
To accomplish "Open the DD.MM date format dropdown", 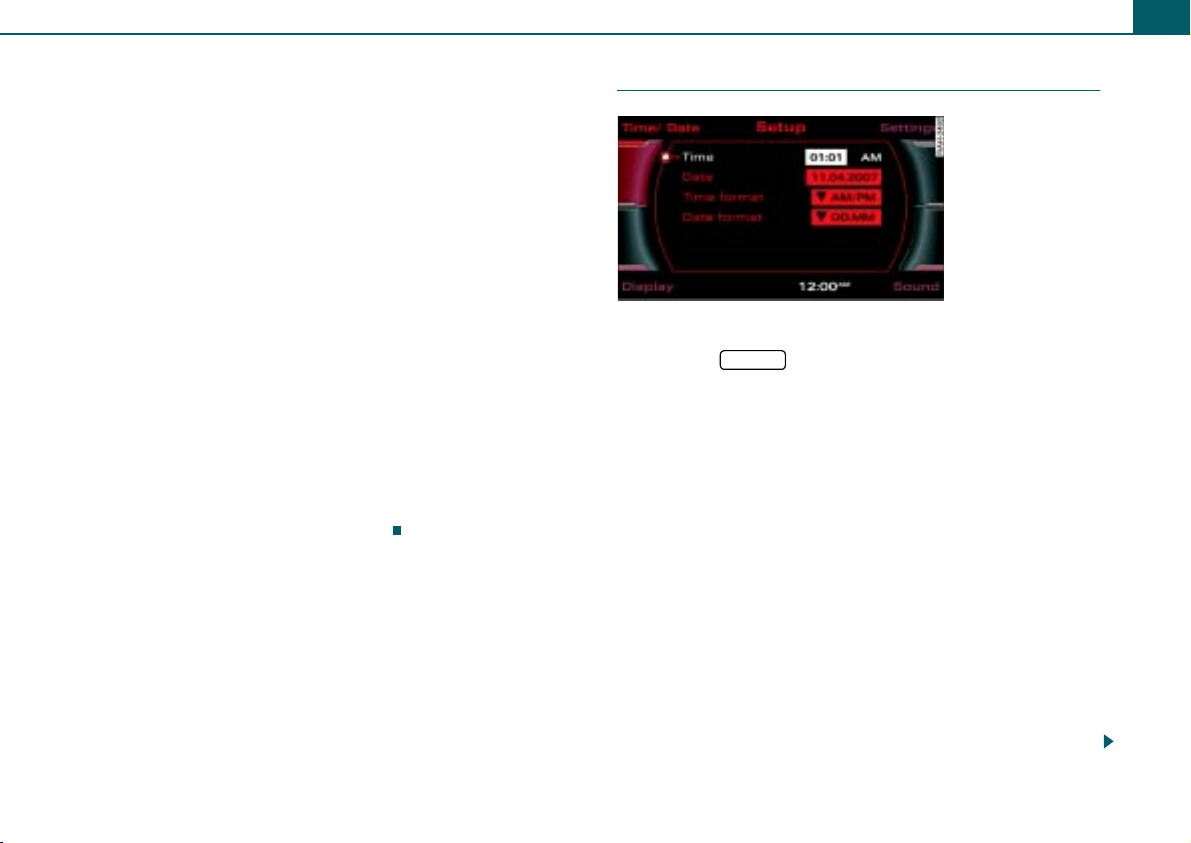I will (x=846, y=217).
